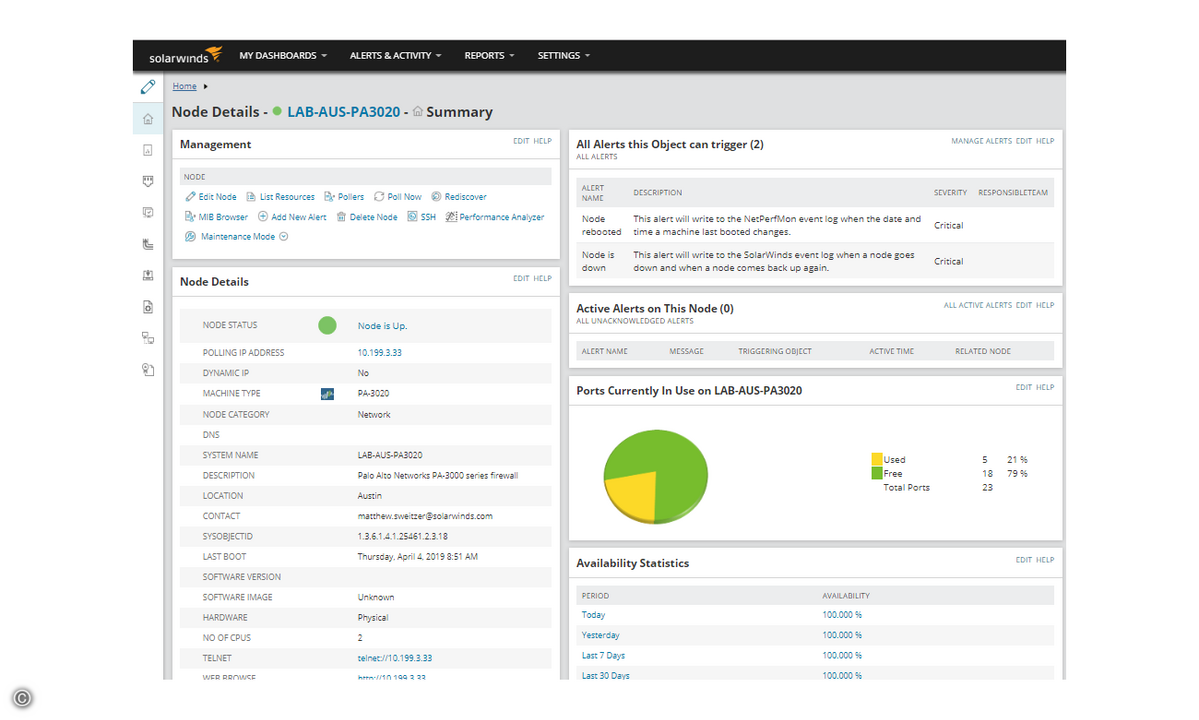The image size is (1199, 720).
Task: Click Edit in Ports Currently In Use panel
Action: [x=1023, y=388]
